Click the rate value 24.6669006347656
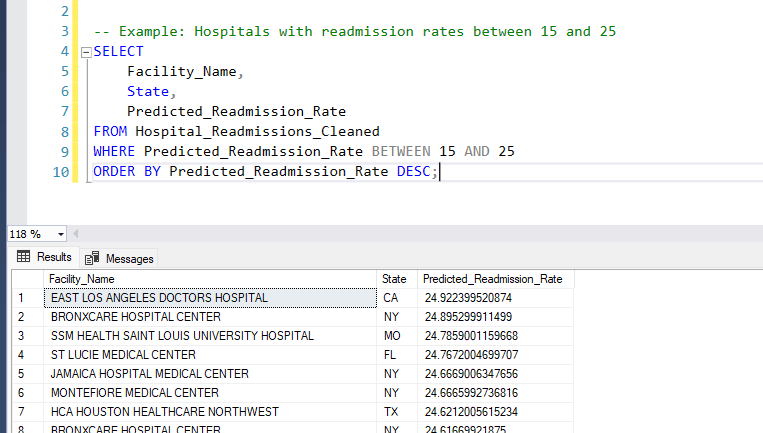This screenshot has height=433, width=763. pyautogui.click(x=495, y=374)
